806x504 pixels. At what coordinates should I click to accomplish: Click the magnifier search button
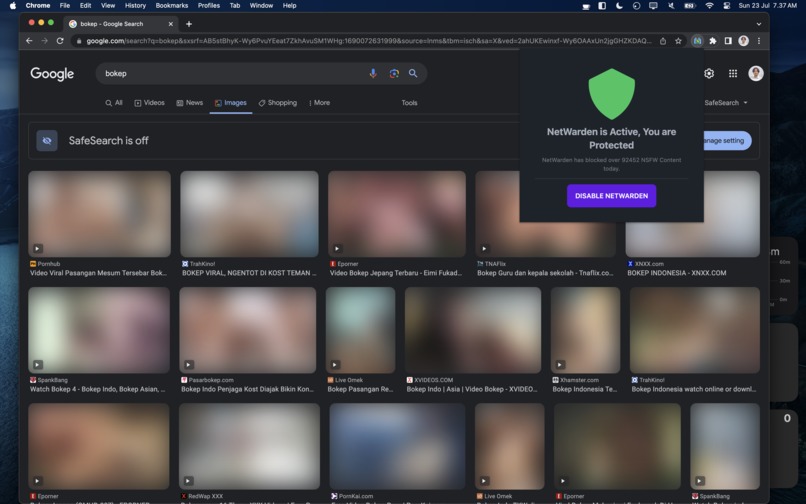coord(413,74)
